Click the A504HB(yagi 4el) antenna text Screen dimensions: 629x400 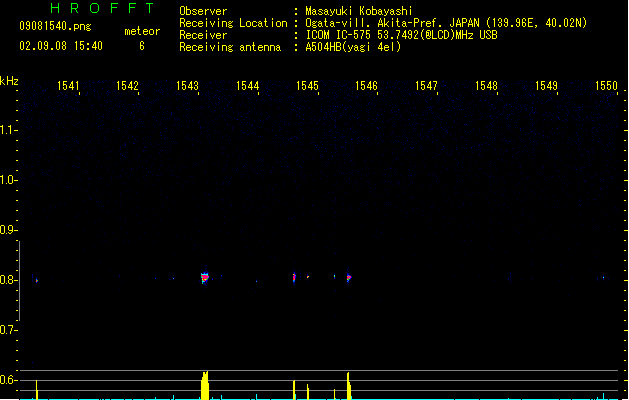[x=353, y=47]
